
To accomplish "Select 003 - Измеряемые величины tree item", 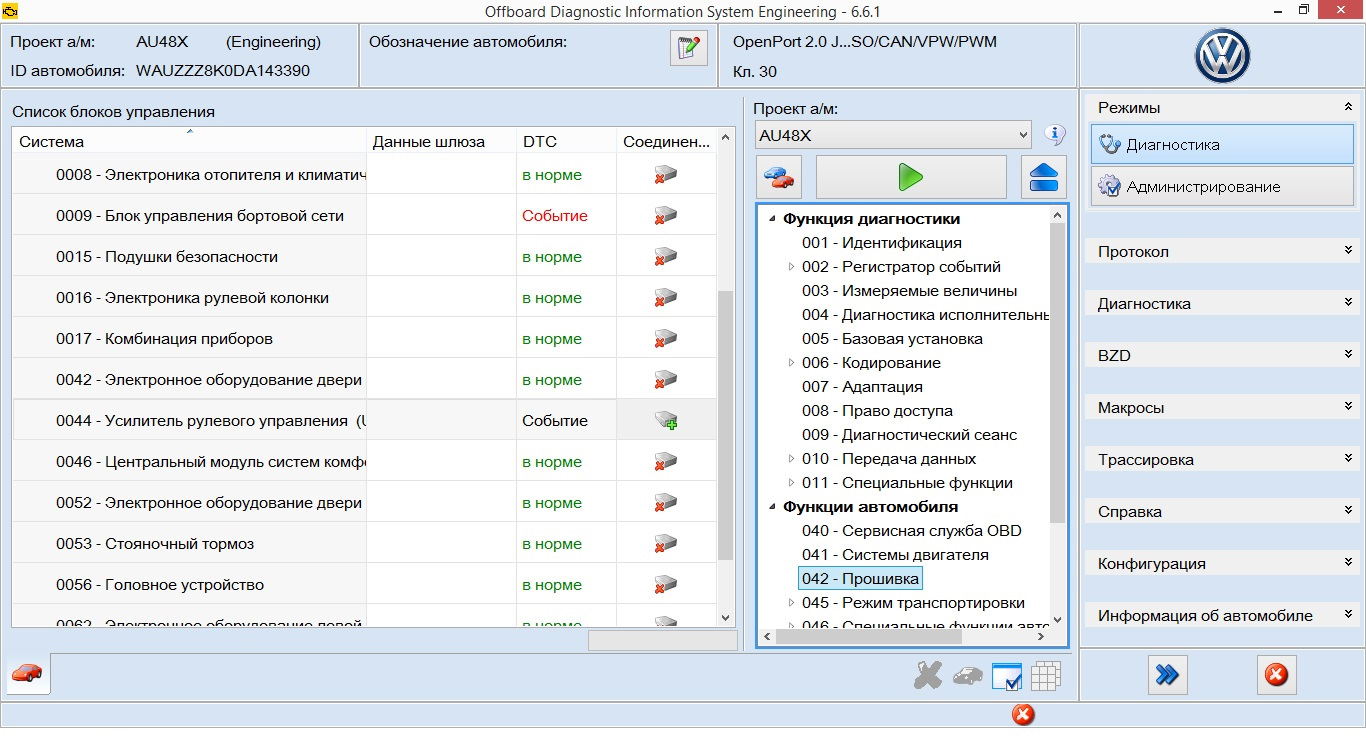I will [910, 291].
